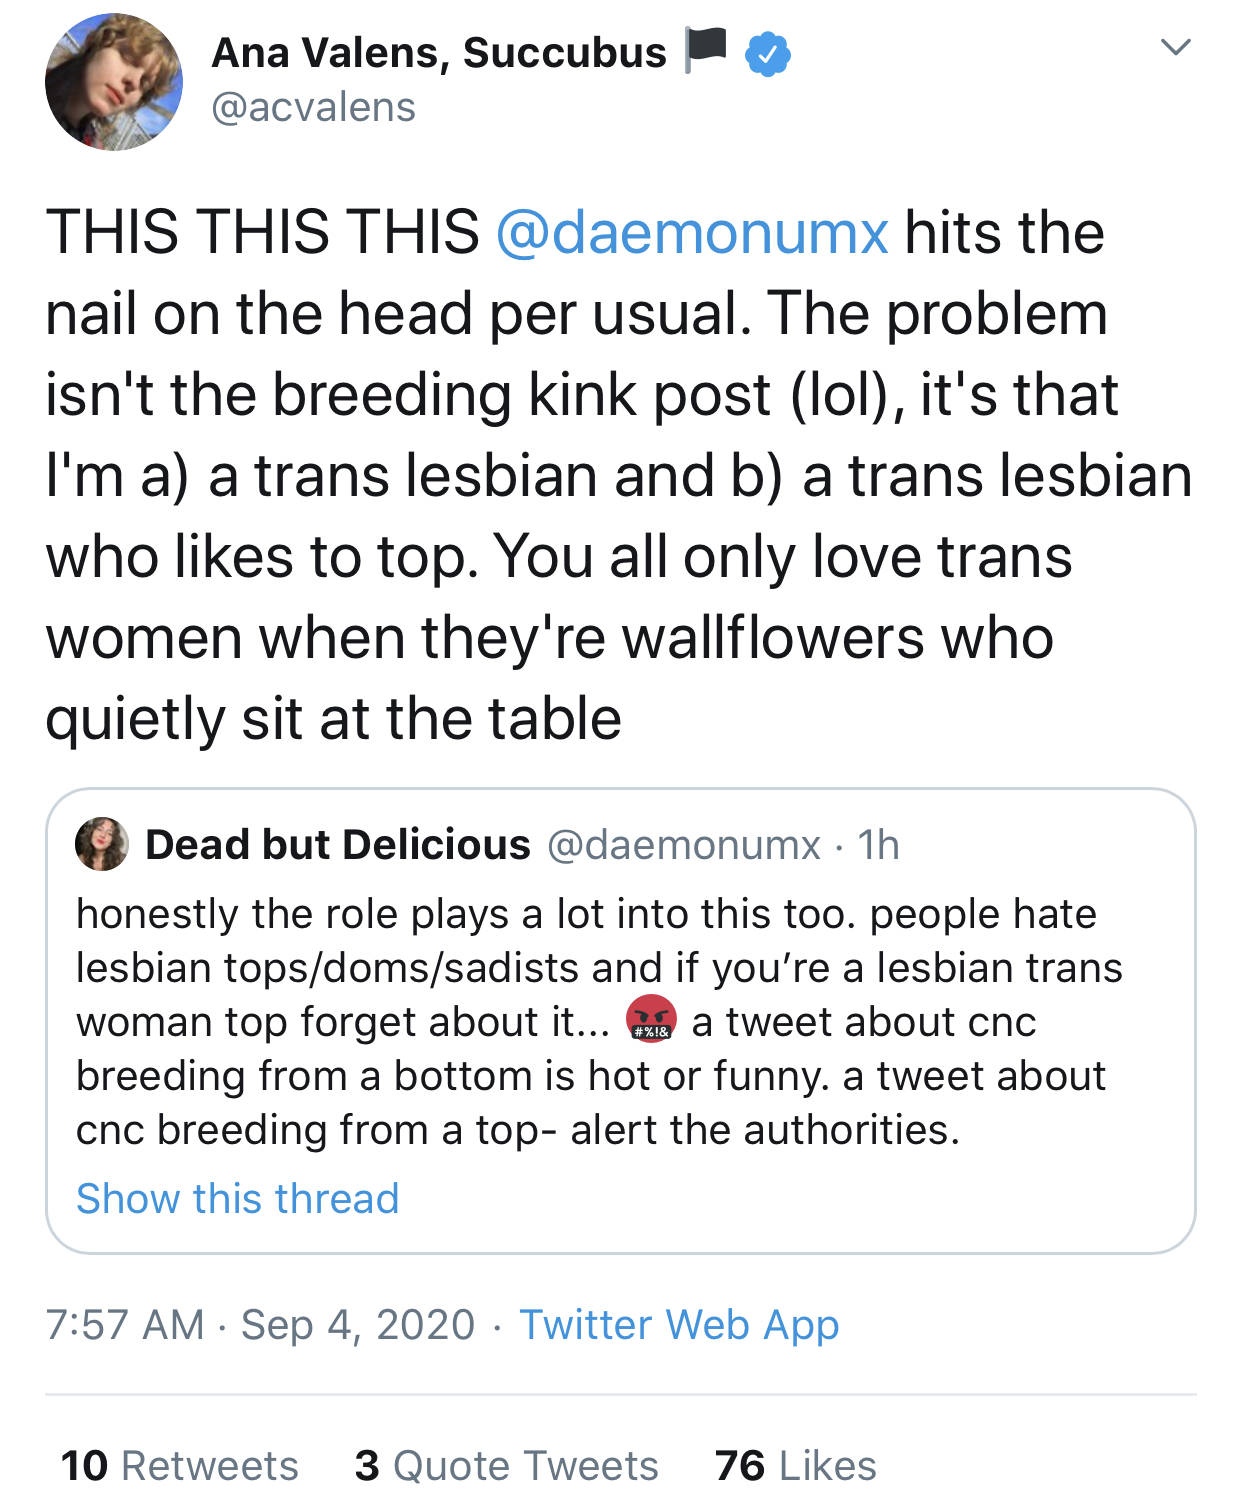Click Show this thread link

click(x=238, y=1198)
